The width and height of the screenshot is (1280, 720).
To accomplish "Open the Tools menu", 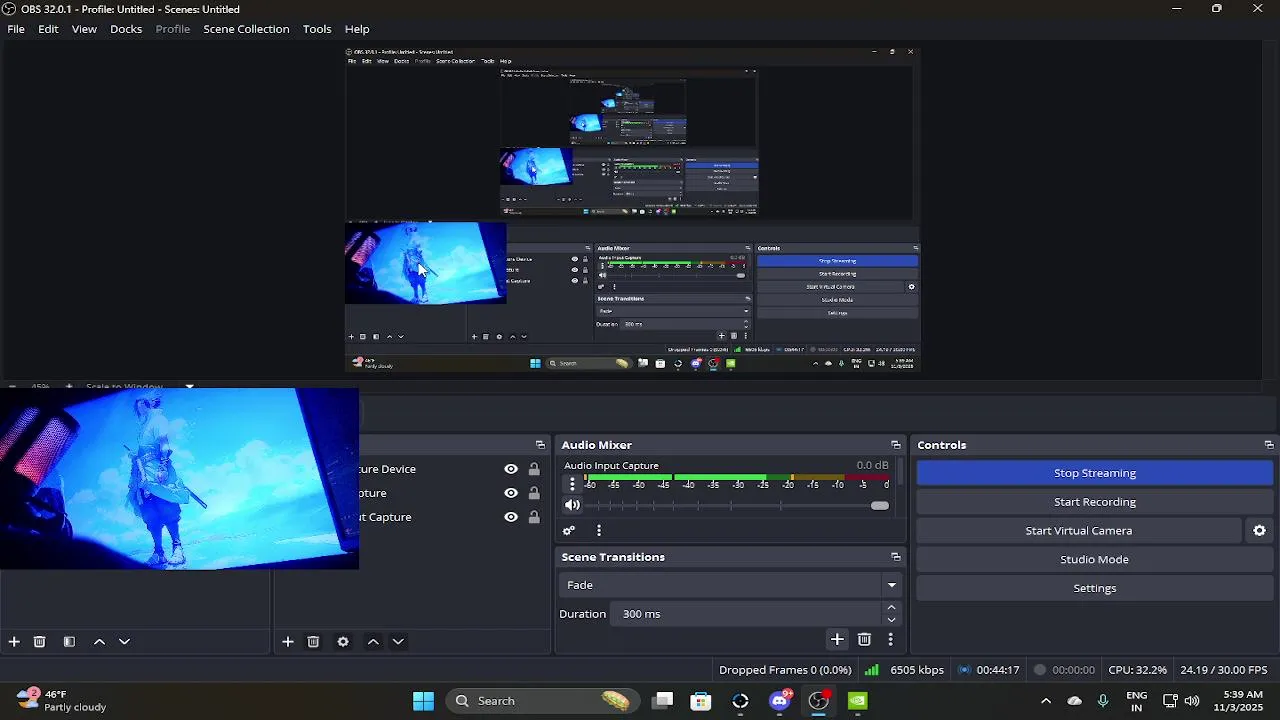I will [x=317, y=29].
